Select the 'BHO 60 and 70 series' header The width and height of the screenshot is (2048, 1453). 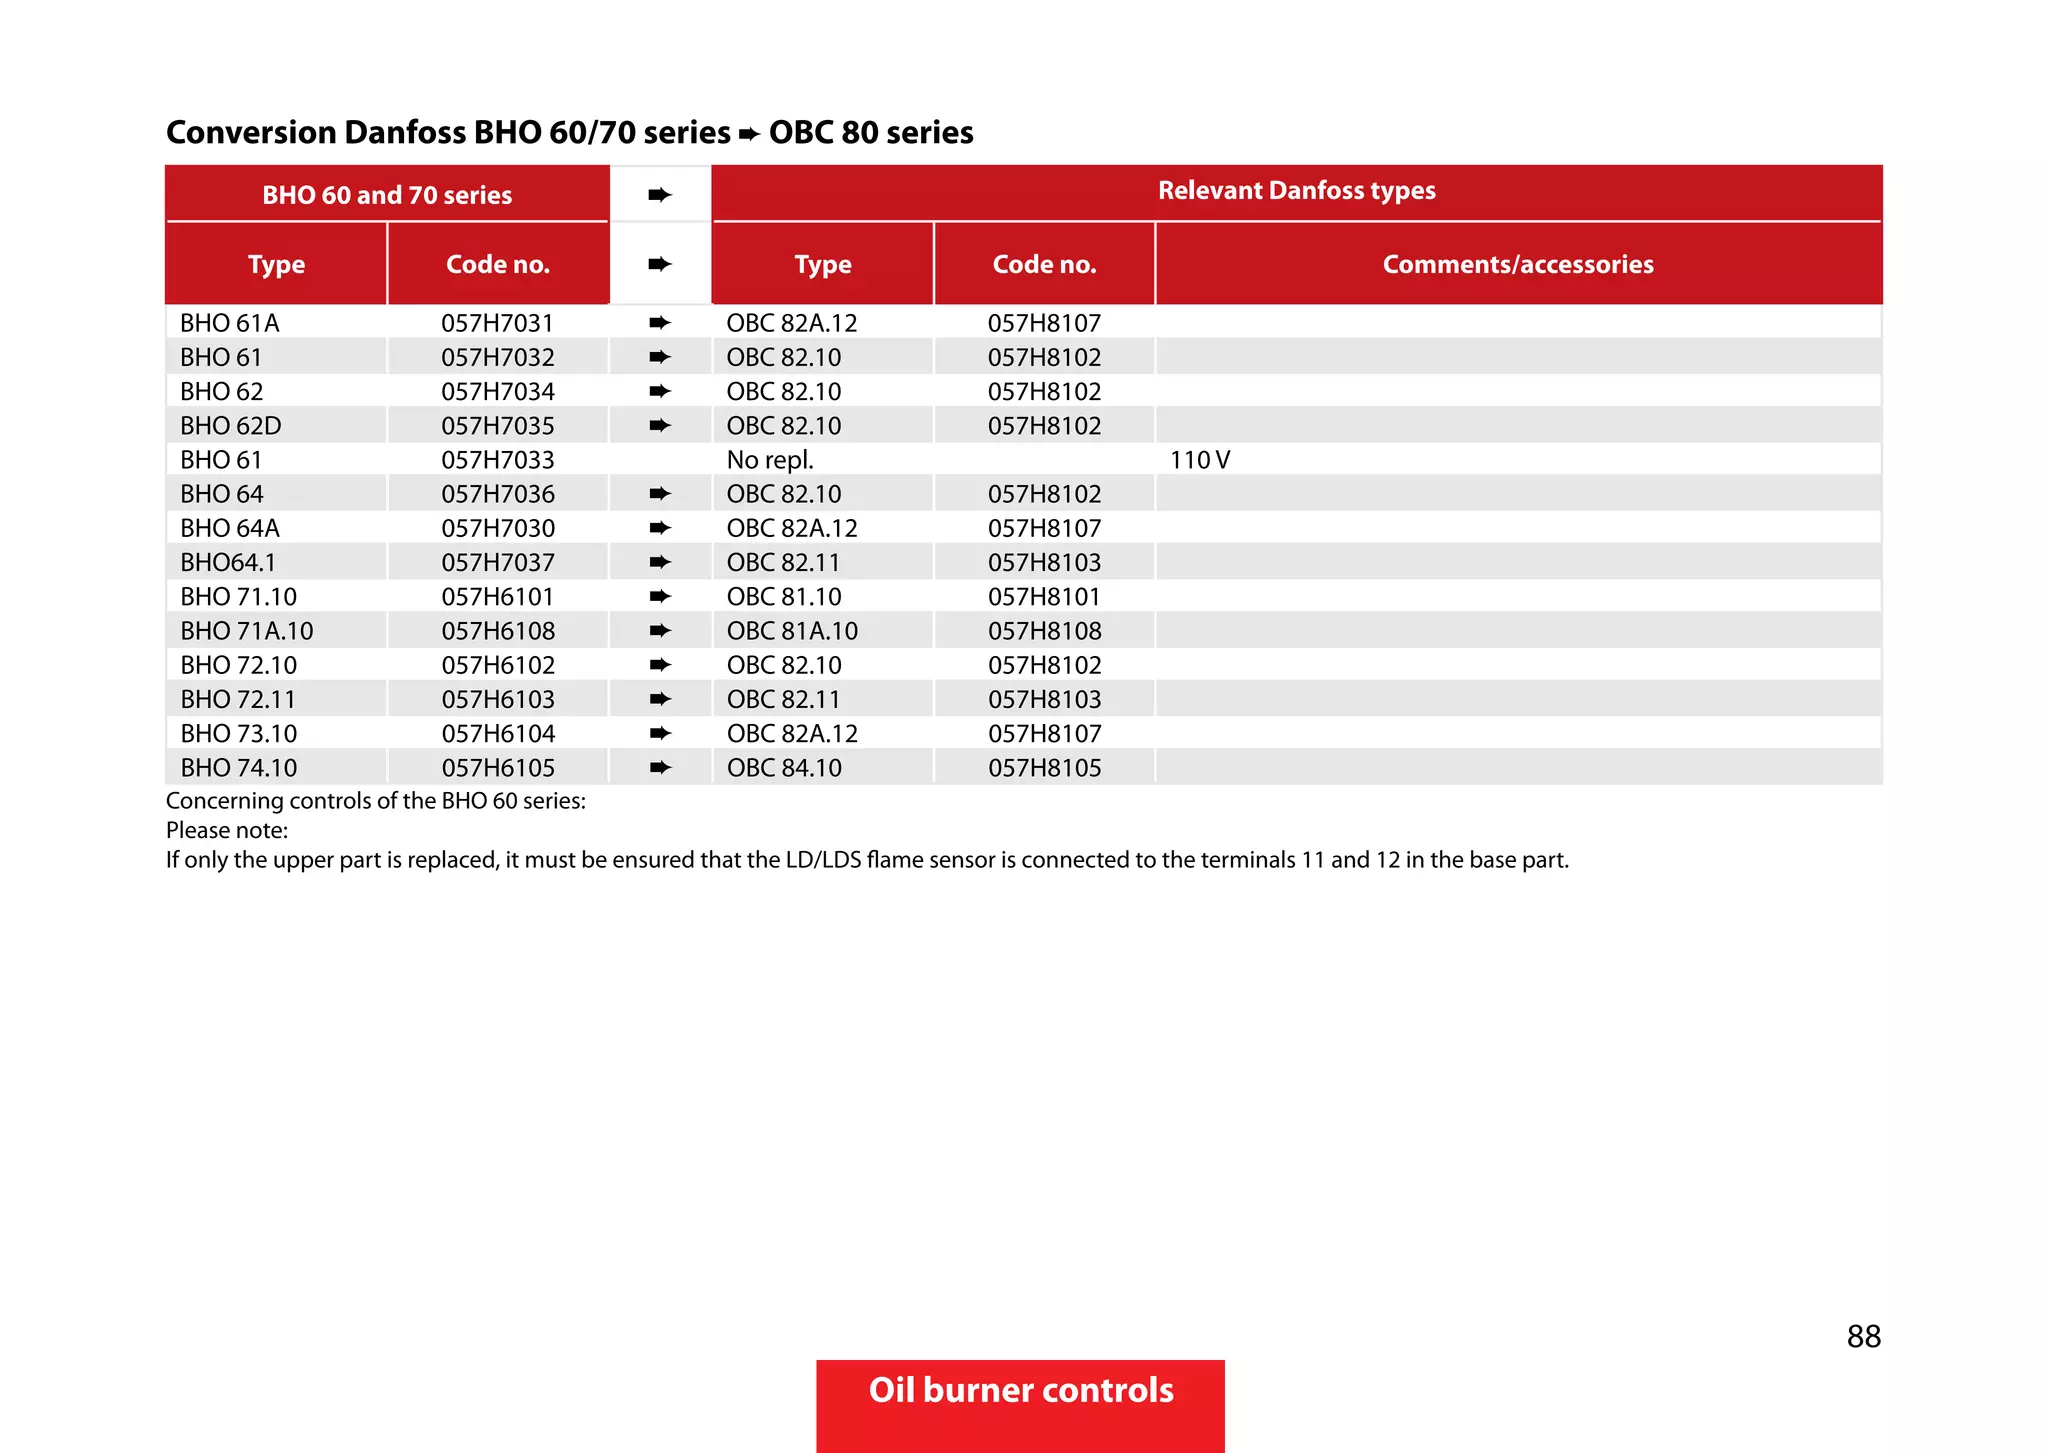click(x=387, y=195)
